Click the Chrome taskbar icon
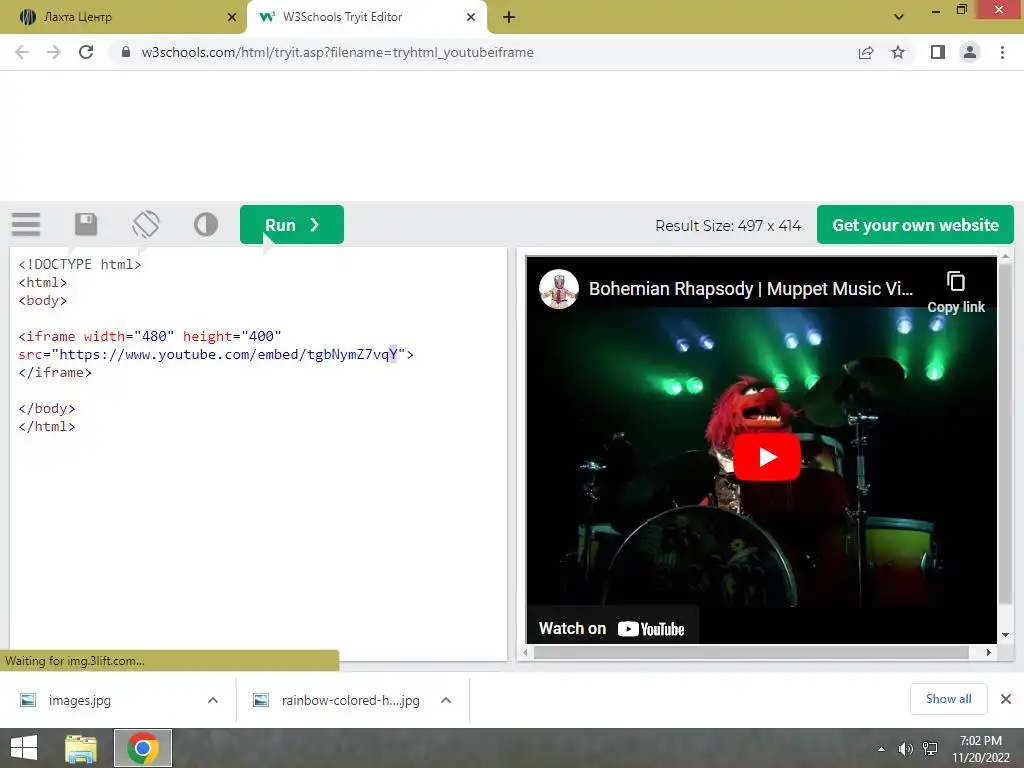This screenshot has height=768, width=1024. [143, 748]
